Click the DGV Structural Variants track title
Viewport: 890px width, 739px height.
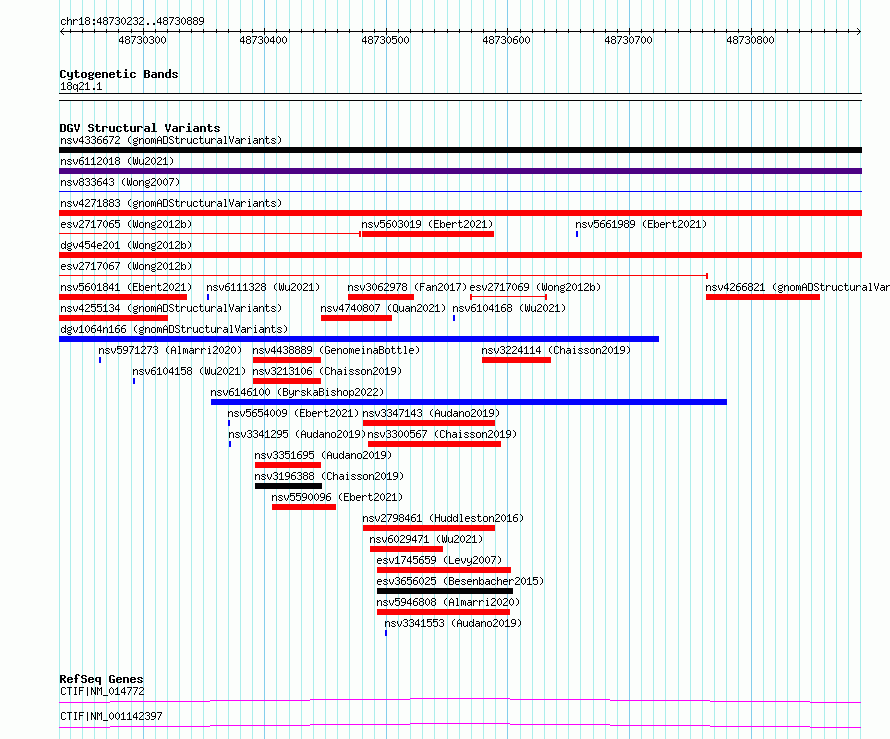coord(140,128)
